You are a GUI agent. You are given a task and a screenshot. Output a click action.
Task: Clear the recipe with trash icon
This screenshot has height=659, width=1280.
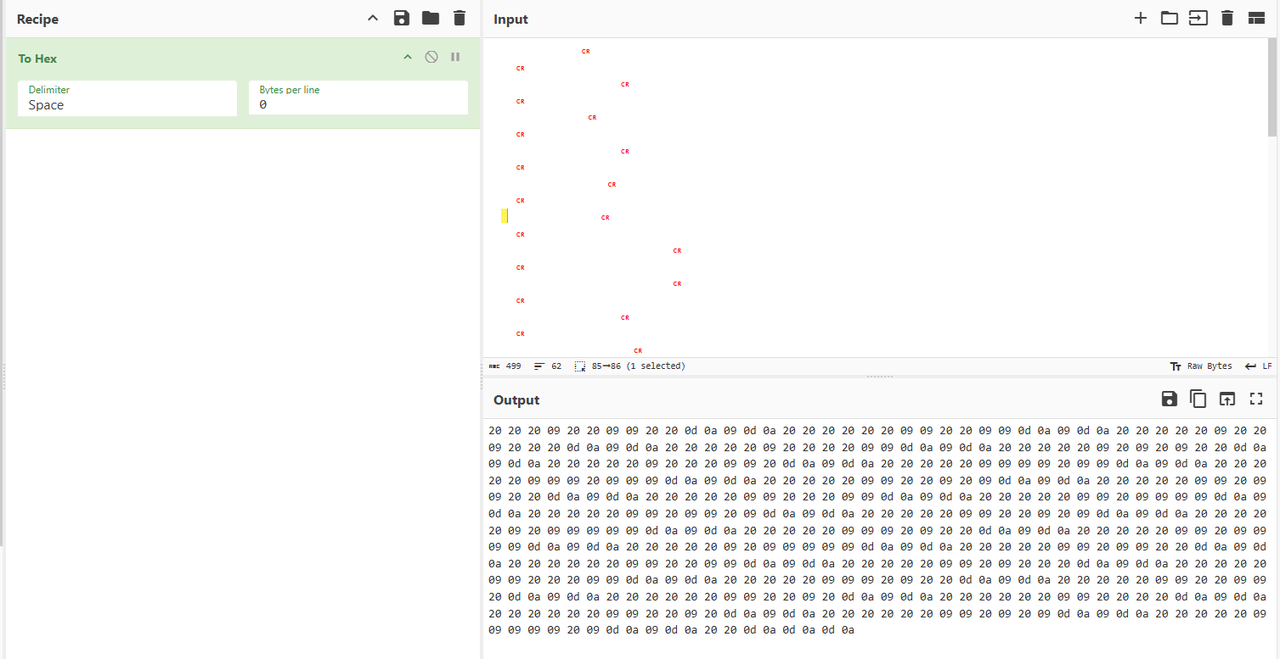pyautogui.click(x=459, y=18)
